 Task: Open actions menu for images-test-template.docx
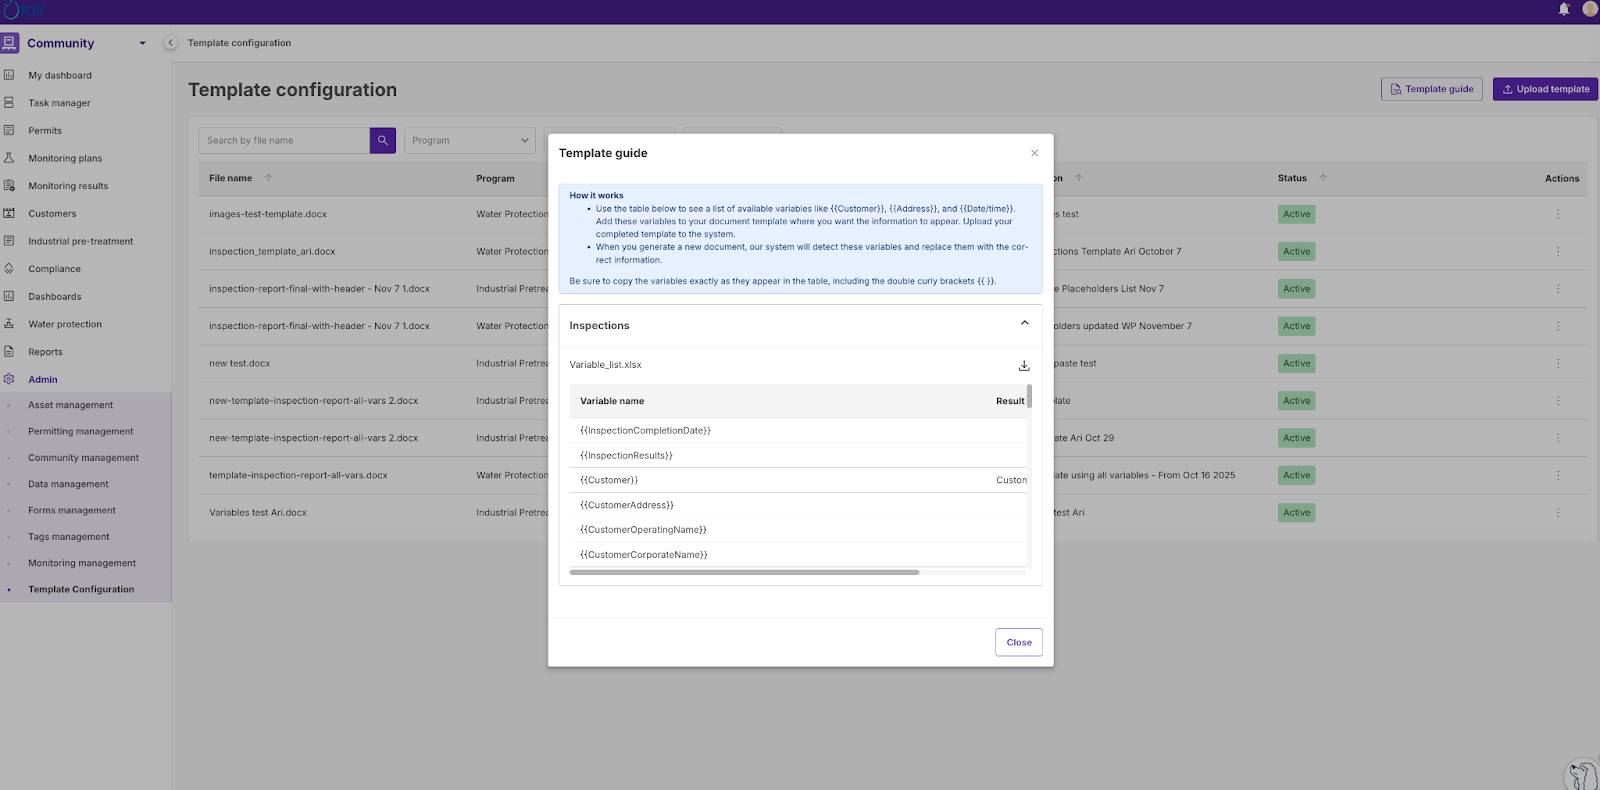tap(1557, 214)
